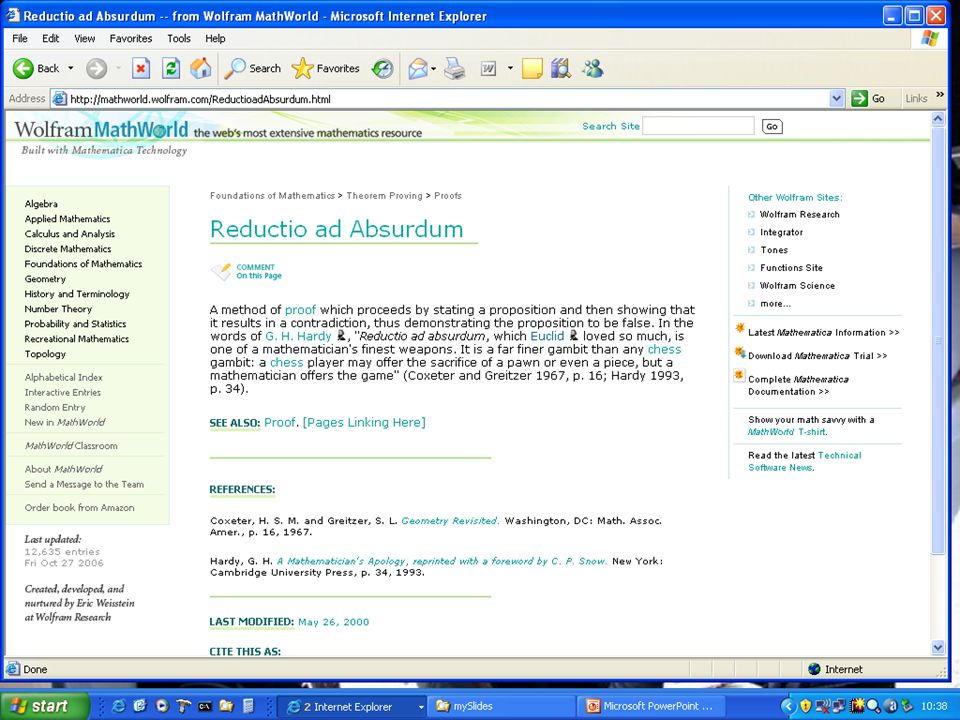The width and height of the screenshot is (960, 720).
Task: Click the security shield tray icon
Action: coord(806,706)
